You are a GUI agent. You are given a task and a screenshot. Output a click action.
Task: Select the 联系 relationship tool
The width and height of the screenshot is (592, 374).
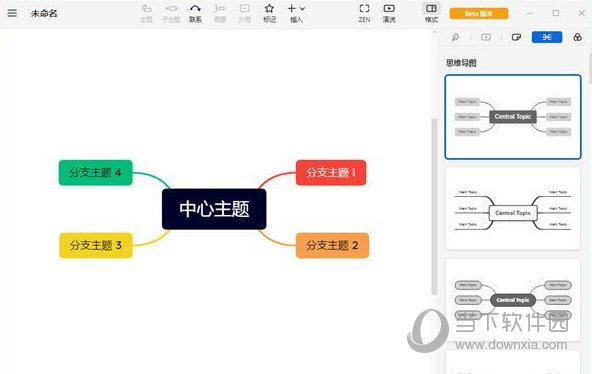(195, 13)
